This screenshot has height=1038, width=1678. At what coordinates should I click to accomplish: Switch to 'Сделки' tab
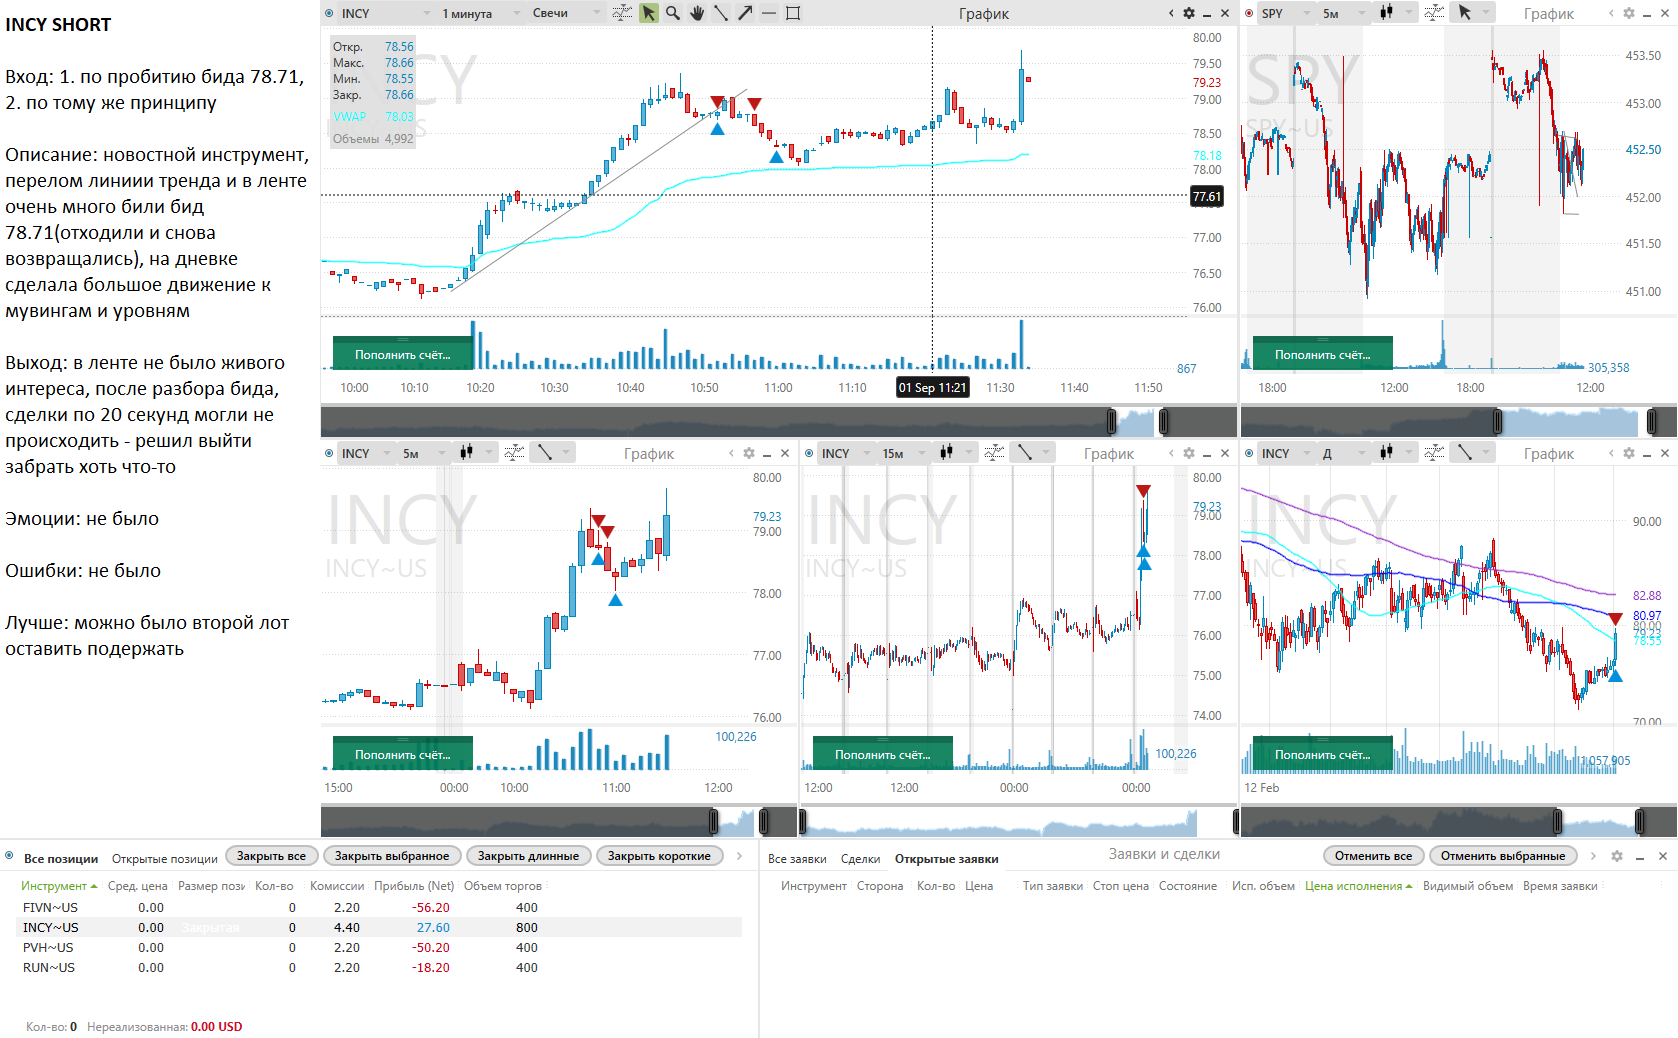pos(860,859)
